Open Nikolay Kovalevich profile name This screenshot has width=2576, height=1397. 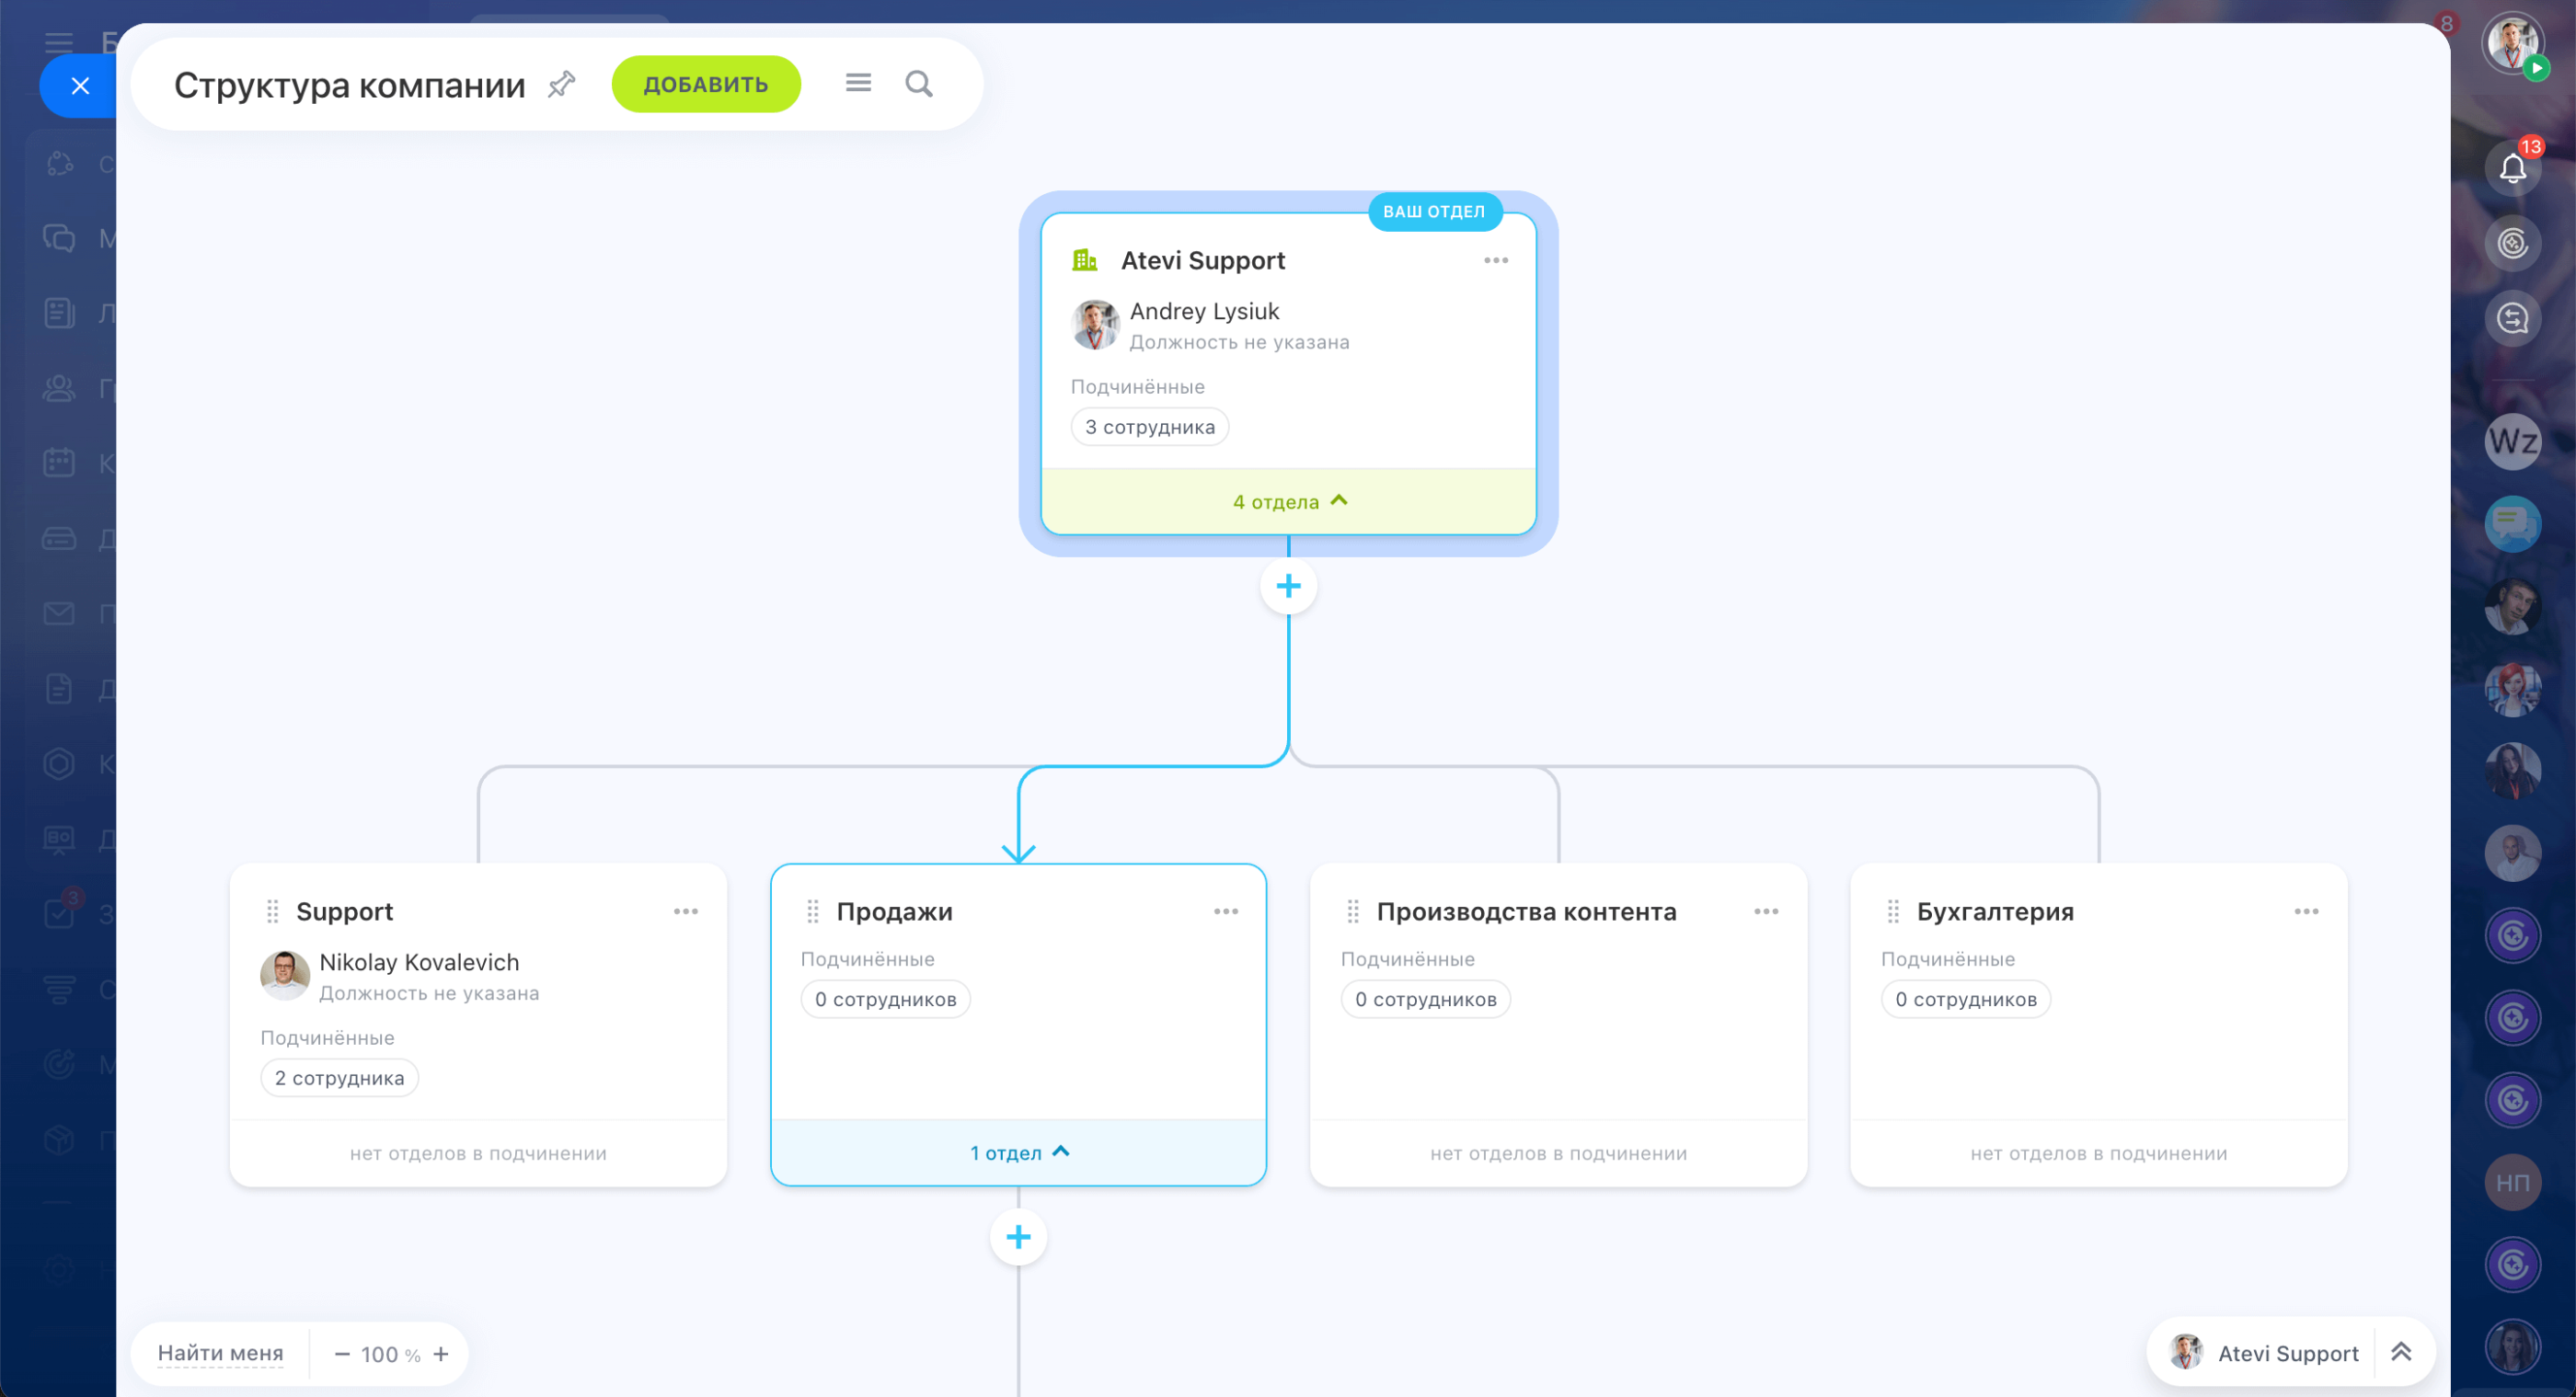419,962
